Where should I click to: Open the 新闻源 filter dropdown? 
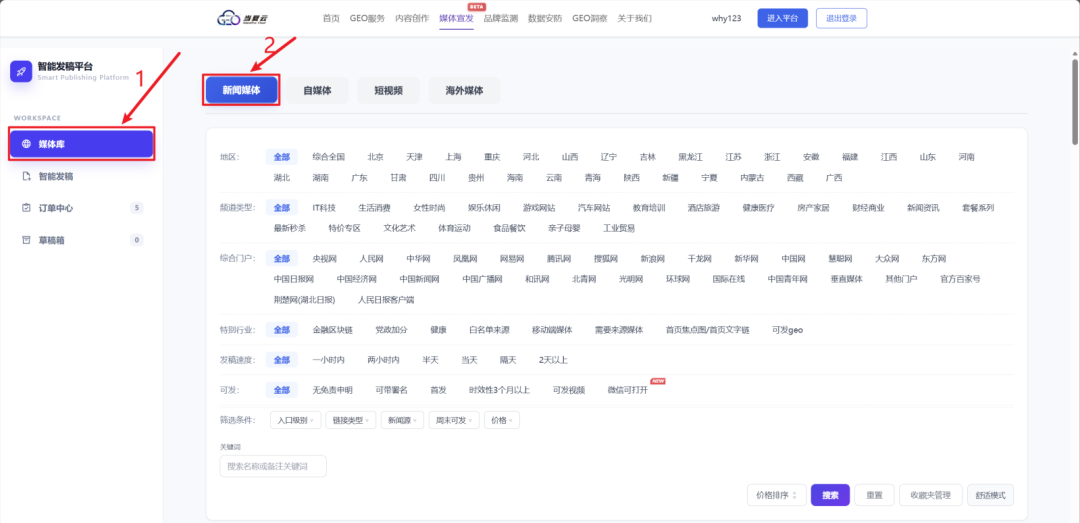[x=402, y=420]
